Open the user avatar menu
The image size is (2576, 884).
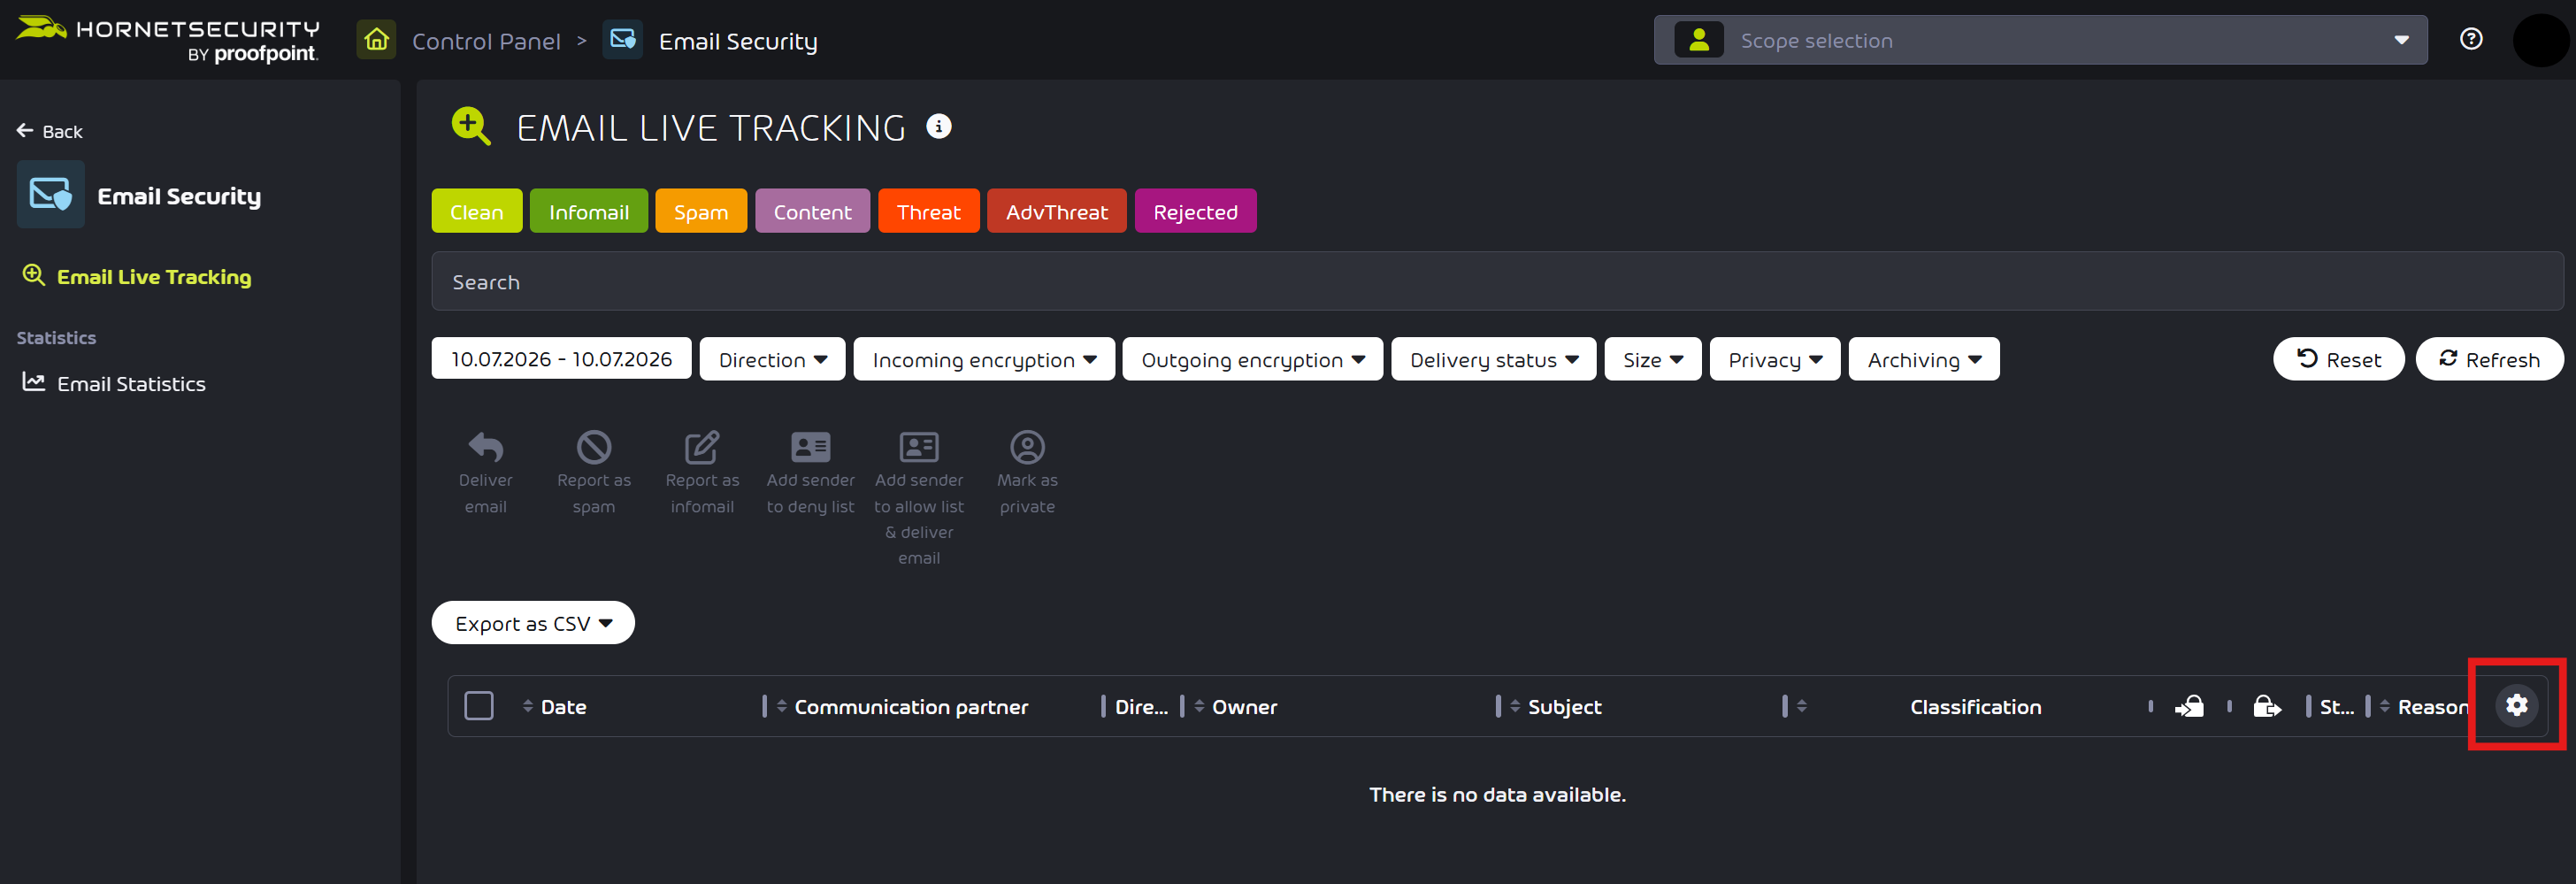click(2540, 40)
